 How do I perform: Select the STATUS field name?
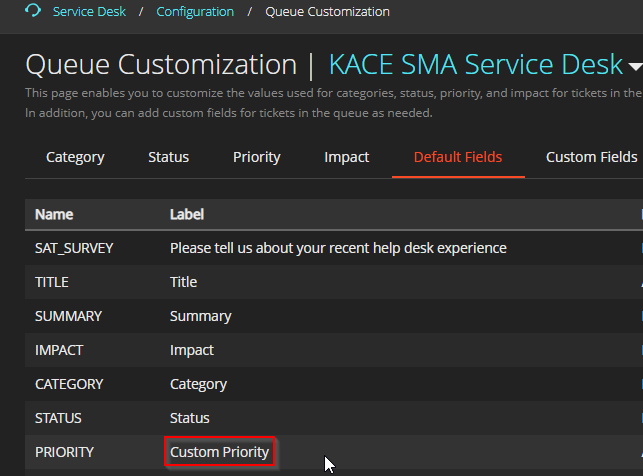(x=58, y=418)
